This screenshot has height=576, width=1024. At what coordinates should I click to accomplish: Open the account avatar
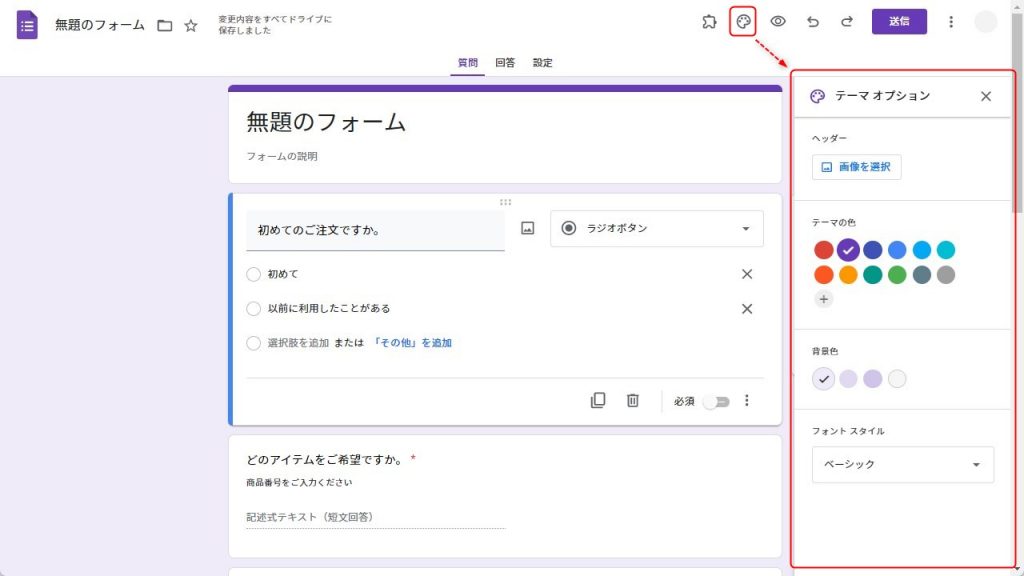(985, 22)
